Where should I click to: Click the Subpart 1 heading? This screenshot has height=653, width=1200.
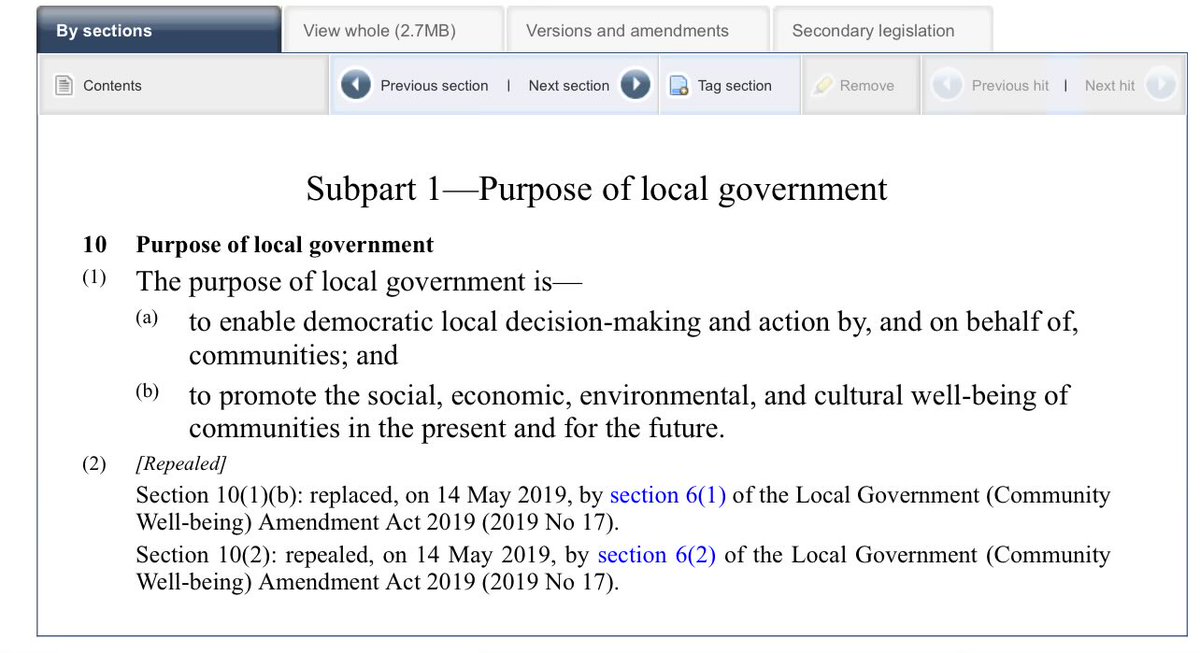click(x=597, y=188)
